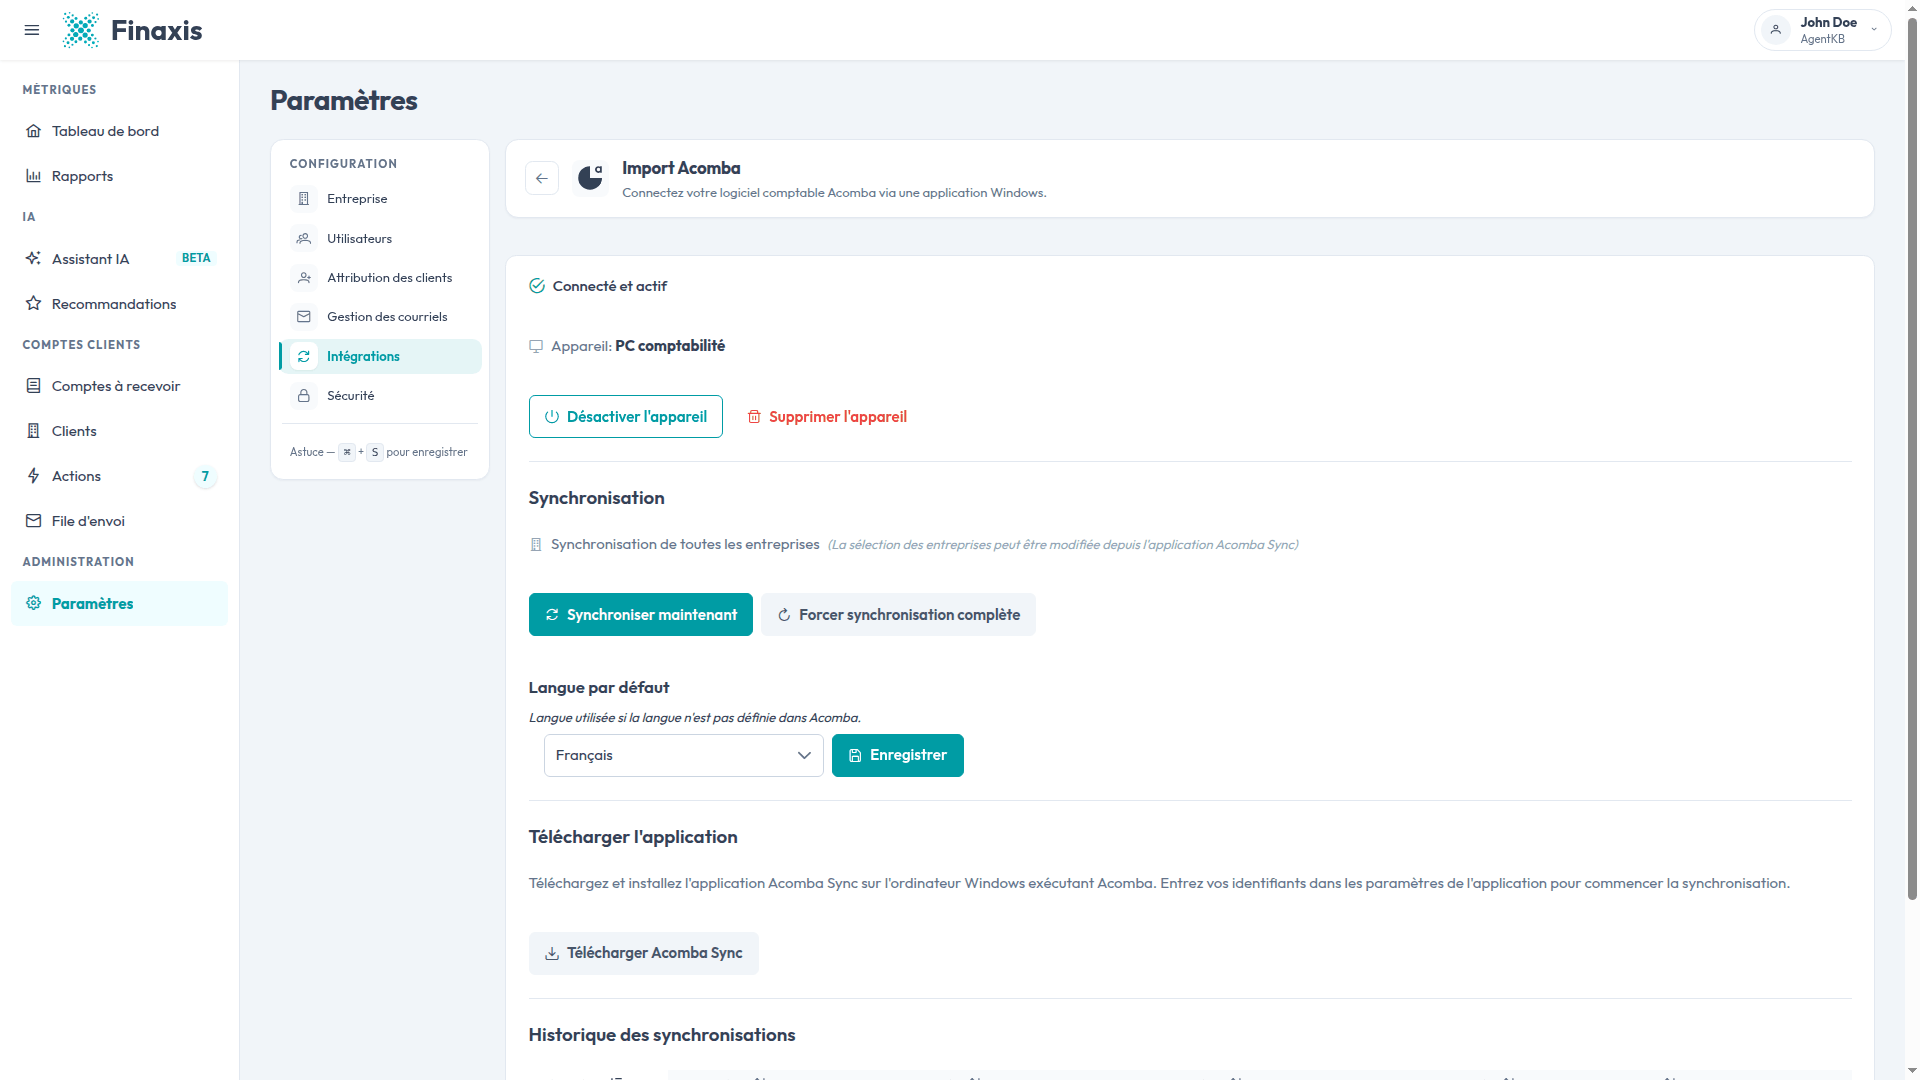Select Utilisateurs configuration item
Screen dimensions: 1920x1080
(380, 239)
